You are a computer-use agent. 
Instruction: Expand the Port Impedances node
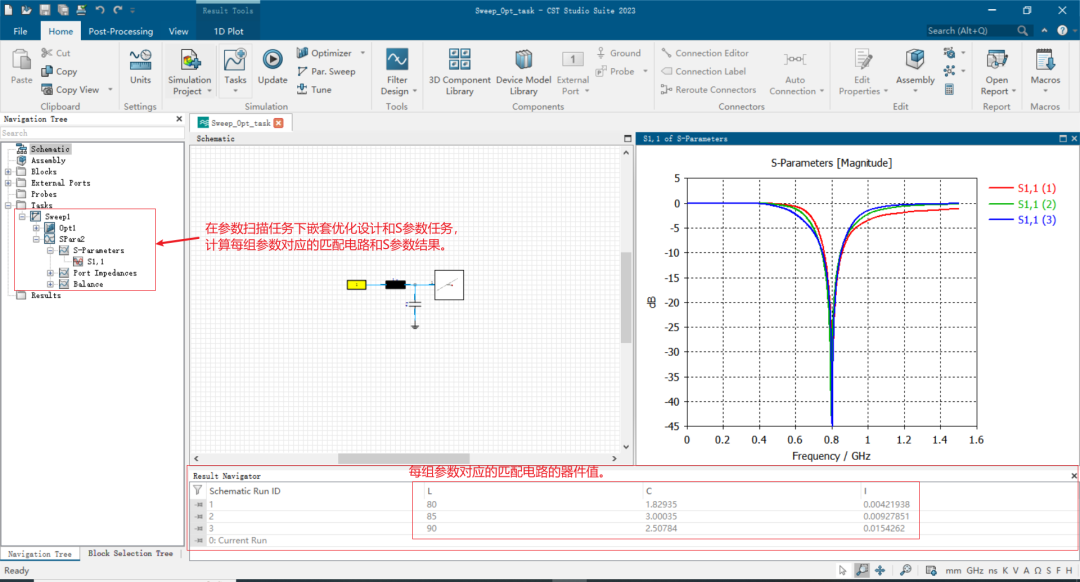pos(50,273)
